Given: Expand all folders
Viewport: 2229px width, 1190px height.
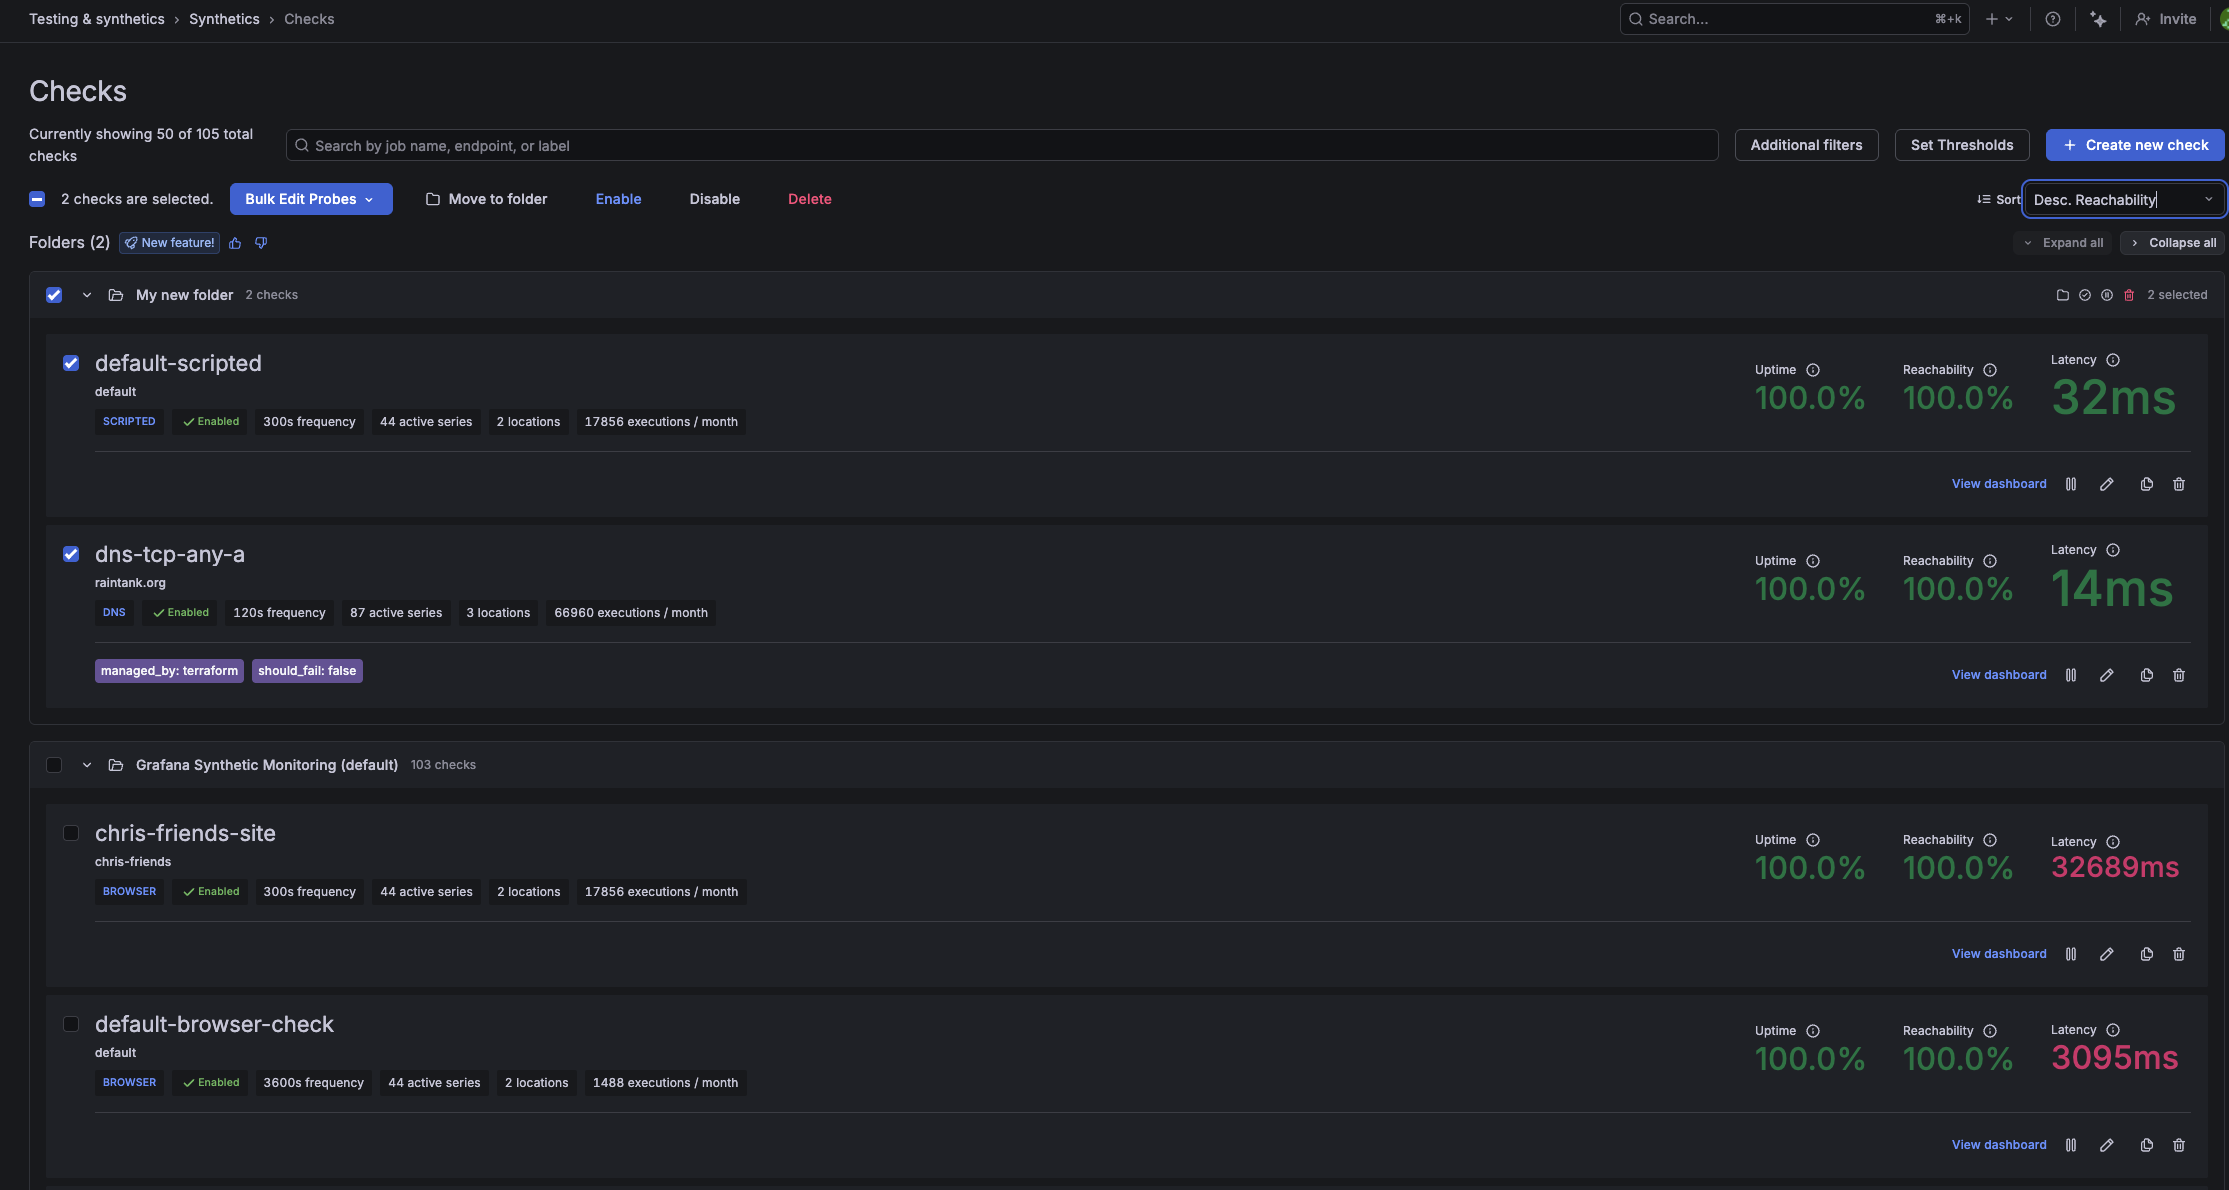Looking at the screenshot, I should click(x=2063, y=243).
